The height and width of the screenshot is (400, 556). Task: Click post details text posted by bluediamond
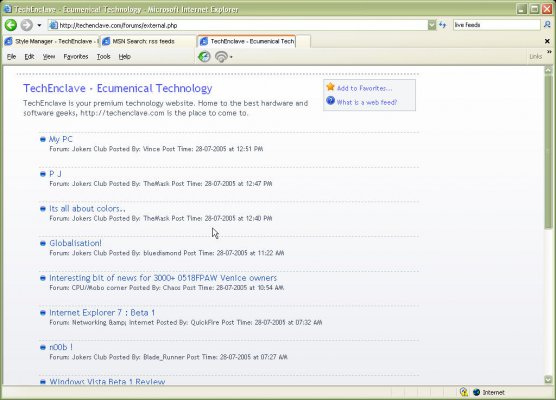(167, 253)
